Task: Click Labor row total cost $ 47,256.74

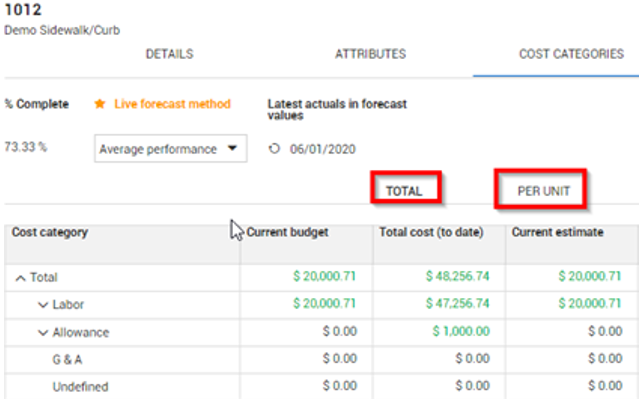Action: click(458, 303)
